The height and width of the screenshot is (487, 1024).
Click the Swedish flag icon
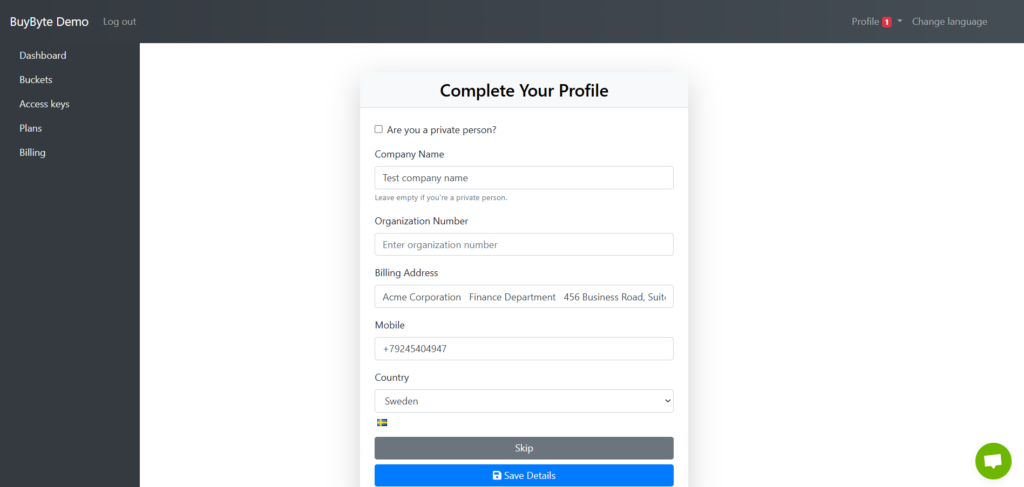pos(382,422)
